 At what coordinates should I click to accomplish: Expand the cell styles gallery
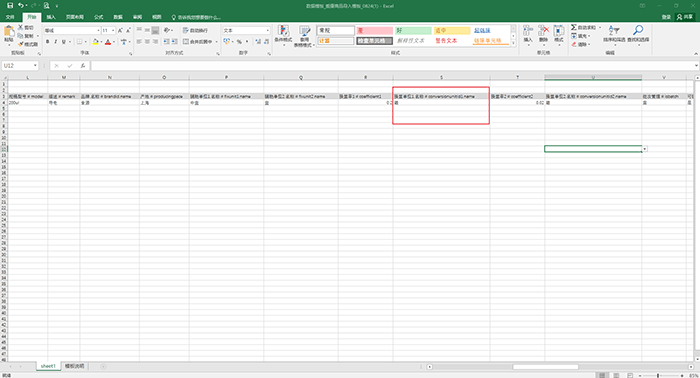tap(513, 43)
